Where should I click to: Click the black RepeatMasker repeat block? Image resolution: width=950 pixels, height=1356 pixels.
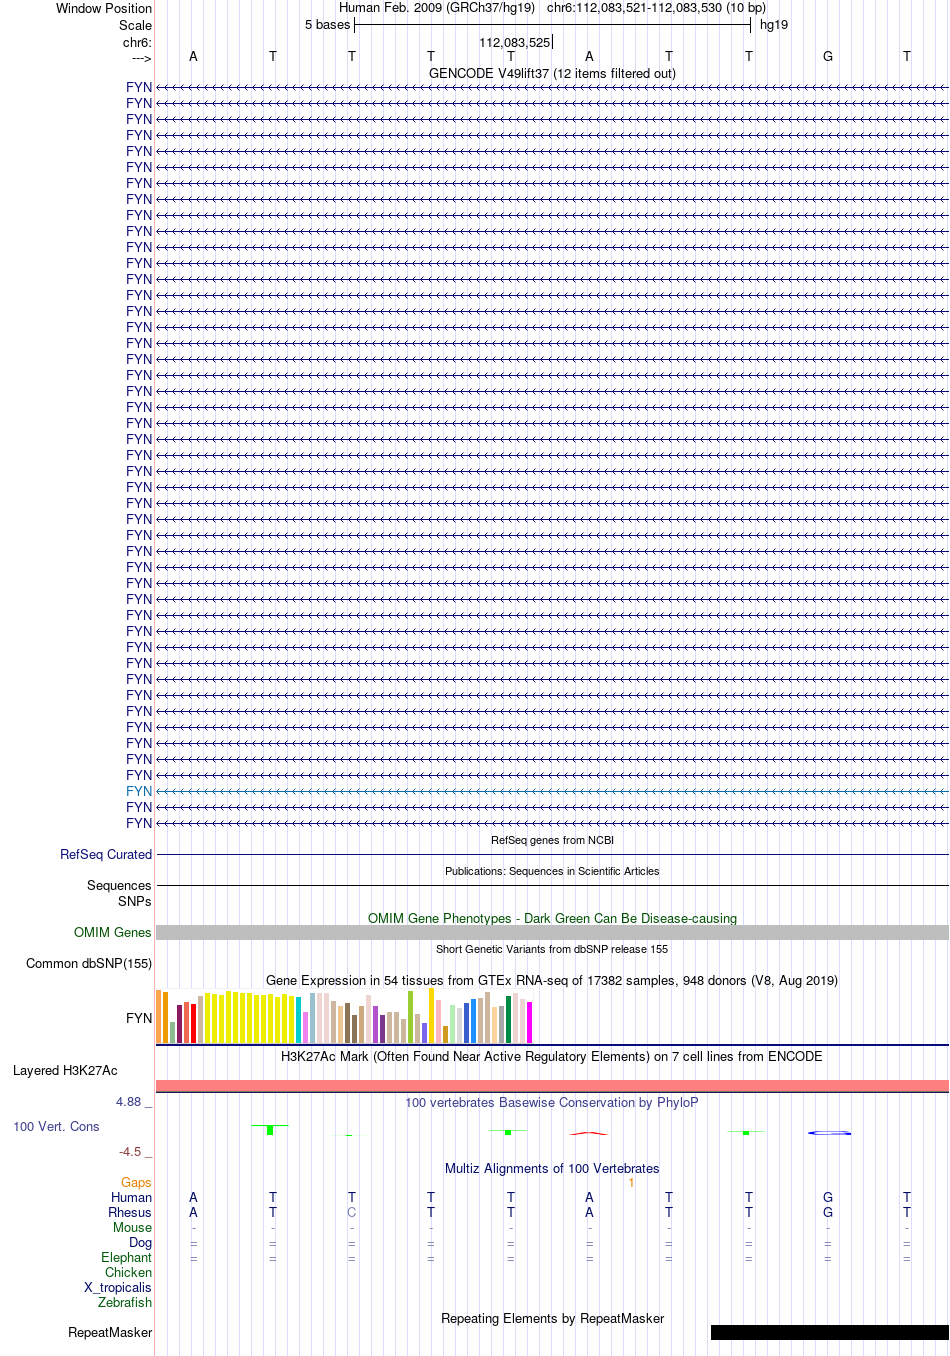pyautogui.click(x=829, y=1332)
